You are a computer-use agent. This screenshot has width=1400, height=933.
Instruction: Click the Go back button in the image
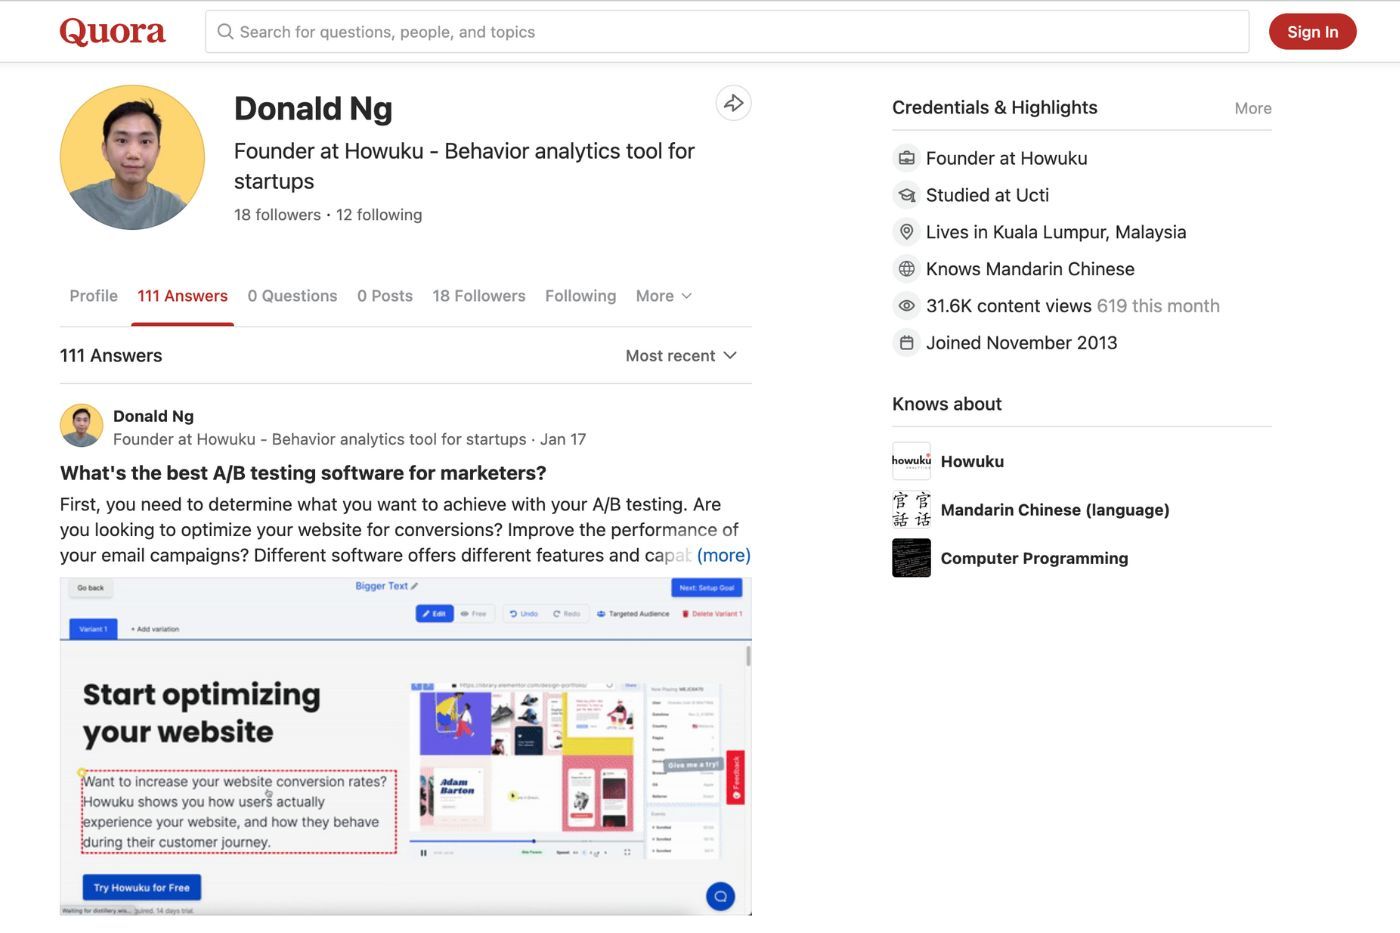pos(91,588)
